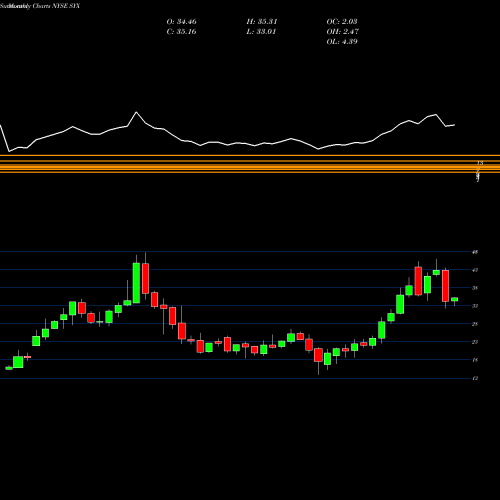Click the latest small green candle at chart end
Viewport: 500px width, 500px height.
pyautogui.click(x=455, y=299)
